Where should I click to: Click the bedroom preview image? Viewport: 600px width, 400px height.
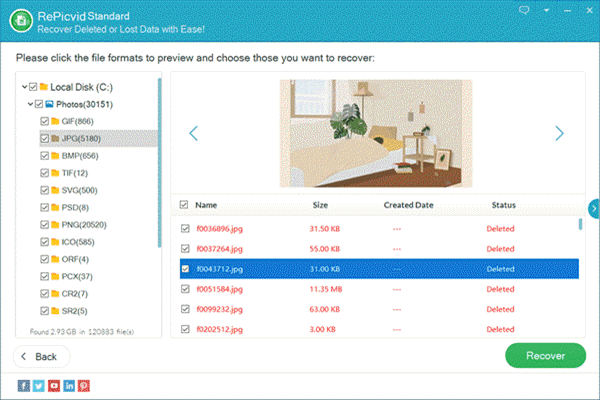pos(376,133)
